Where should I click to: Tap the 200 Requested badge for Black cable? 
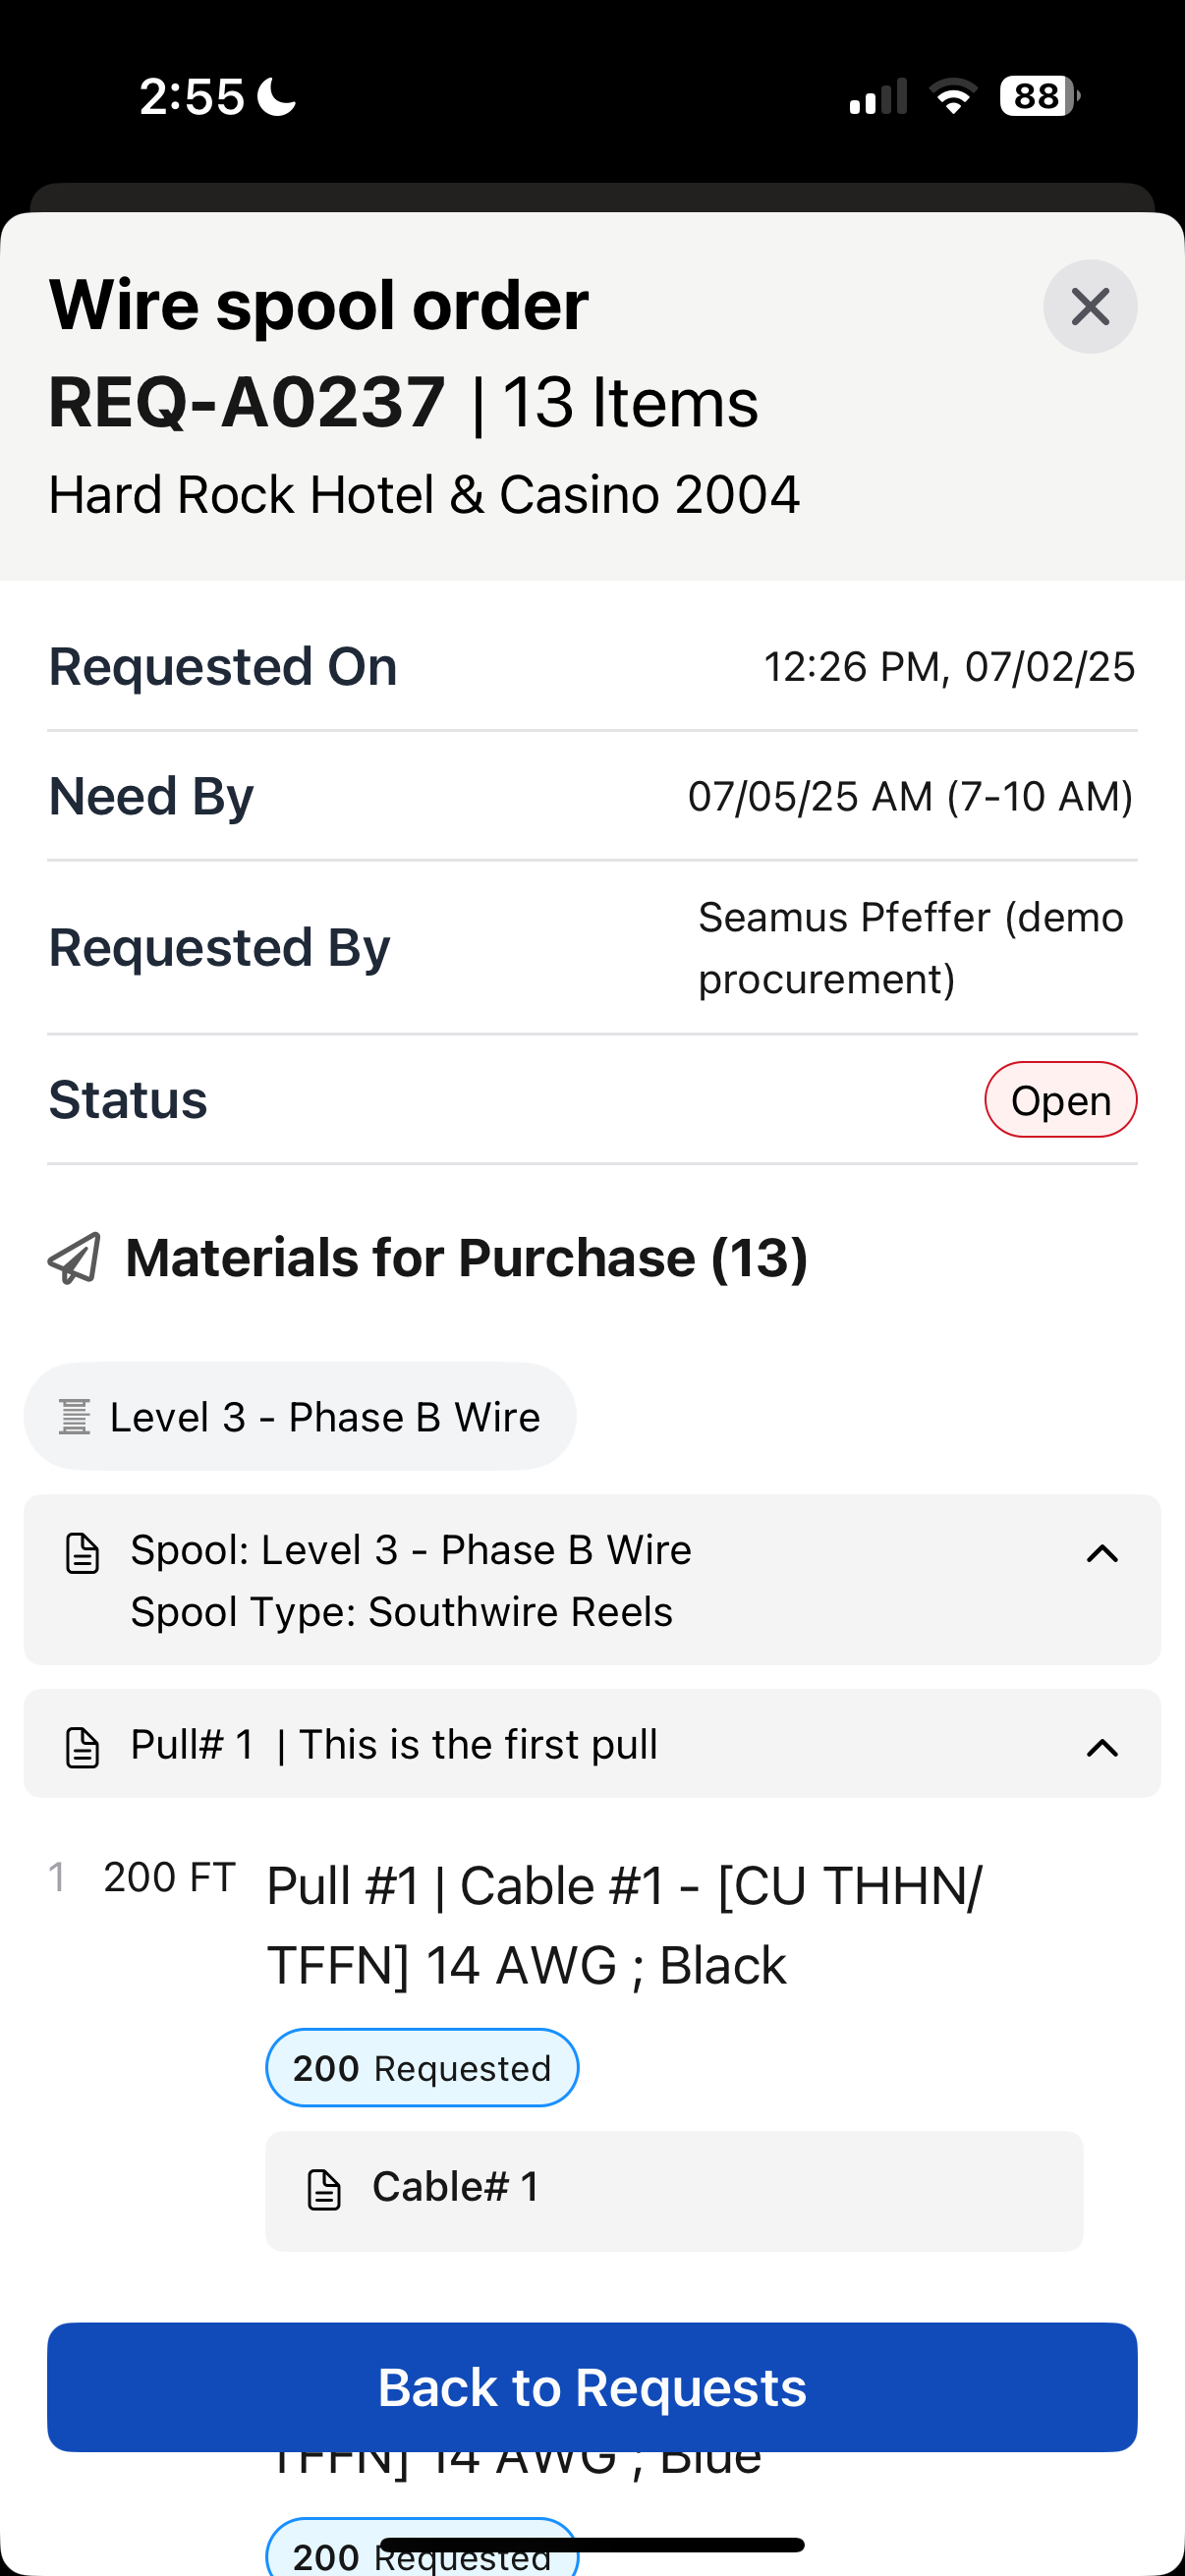pos(421,2067)
